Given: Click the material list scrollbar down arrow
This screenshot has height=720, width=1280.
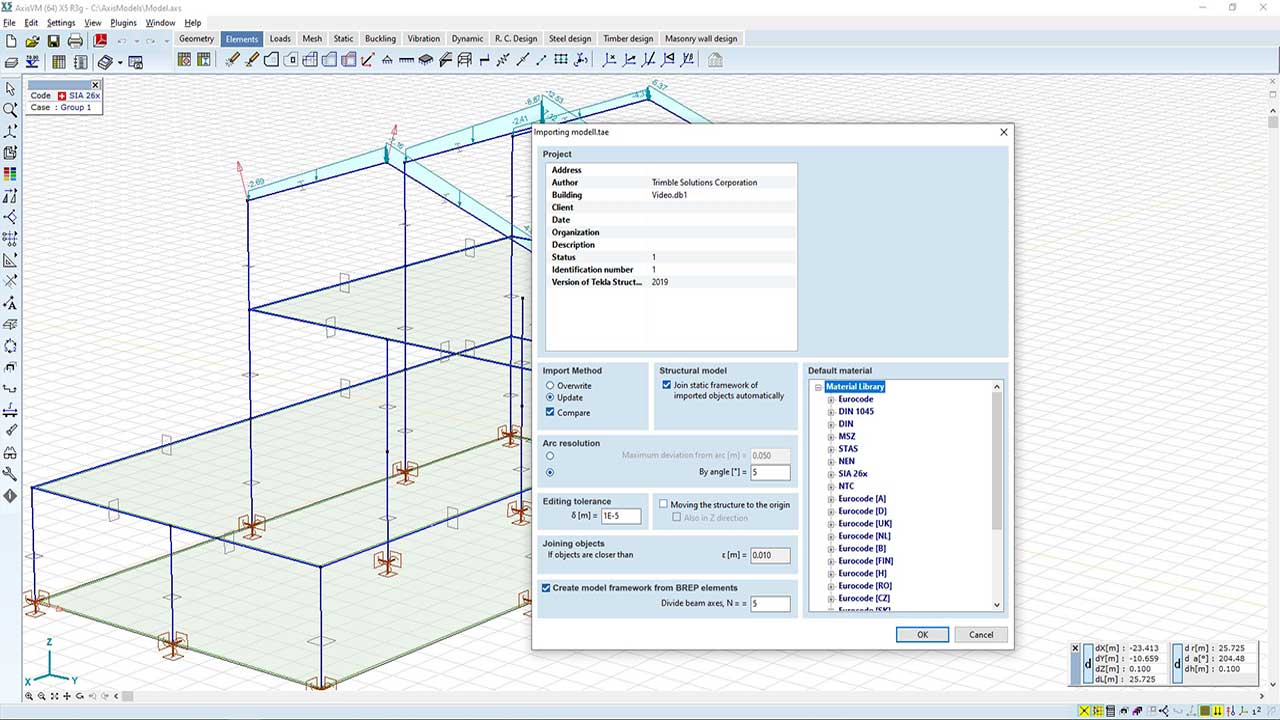Looking at the screenshot, I should pyautogui.click(x=996, y=604).
